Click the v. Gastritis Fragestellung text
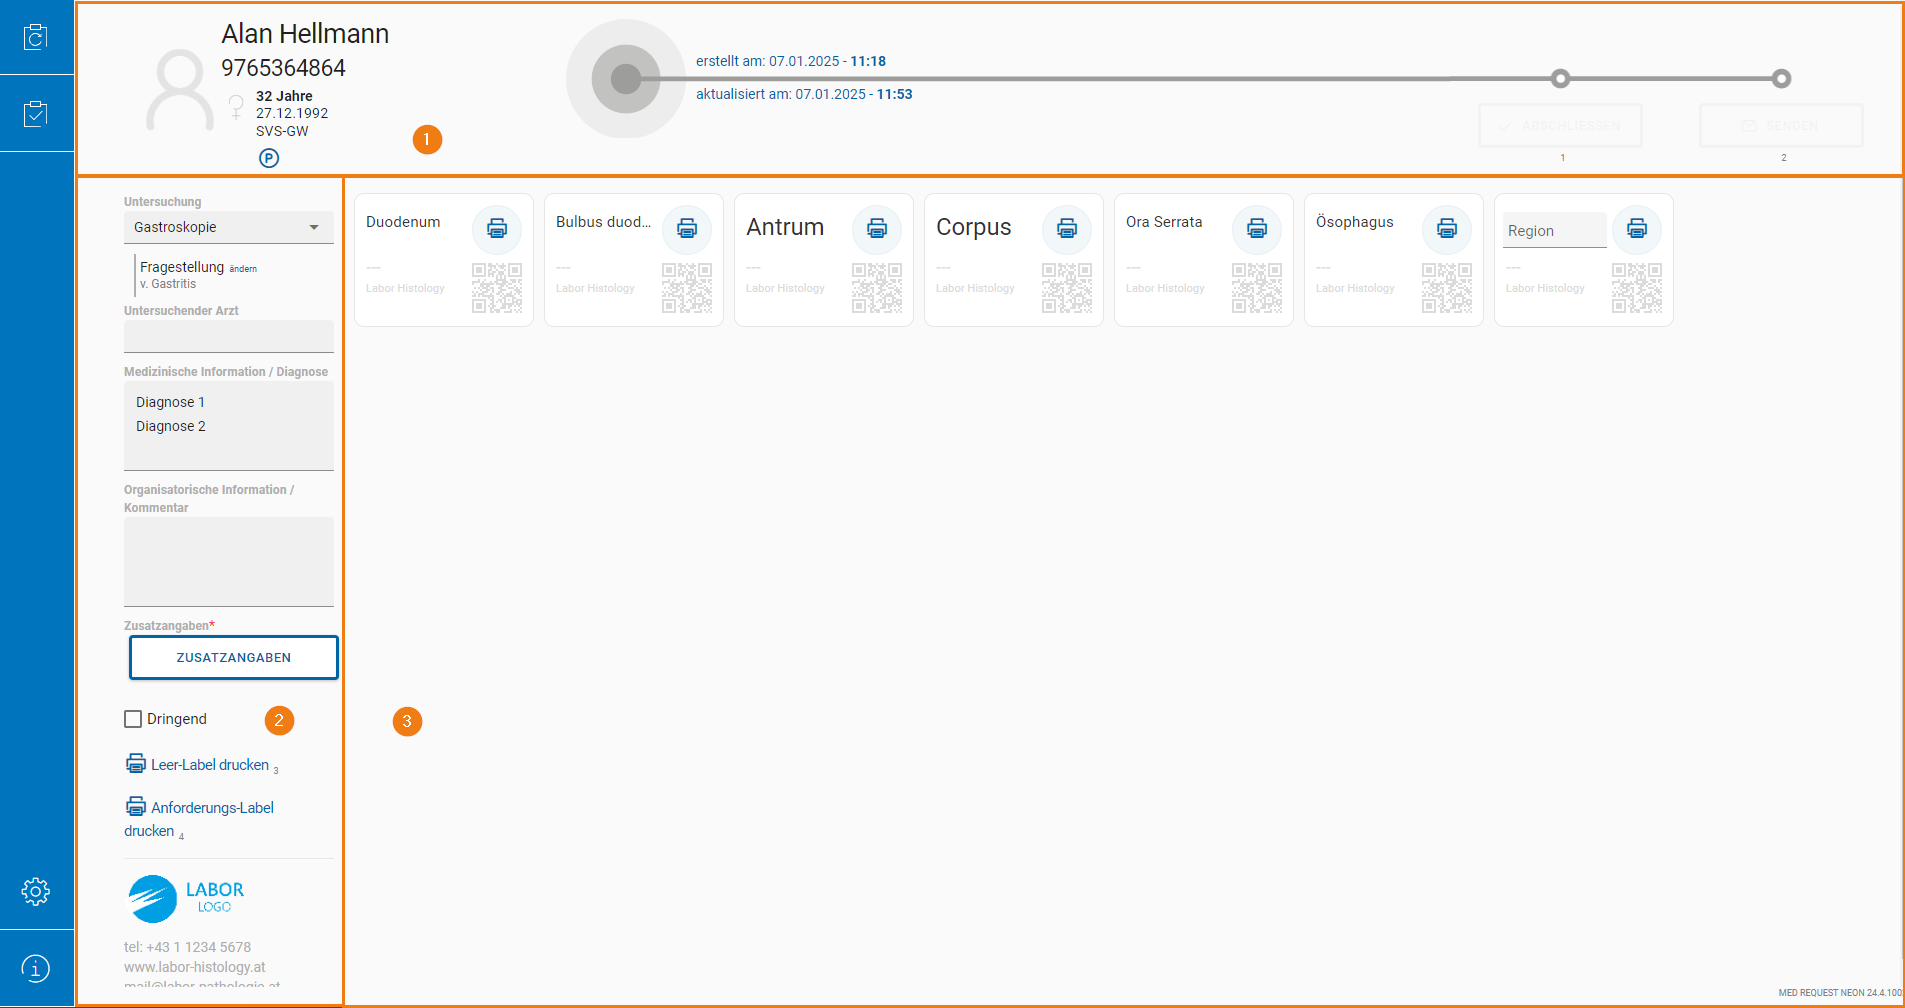The height and width of the screenshot is (1008, 1905). (168, 284)
